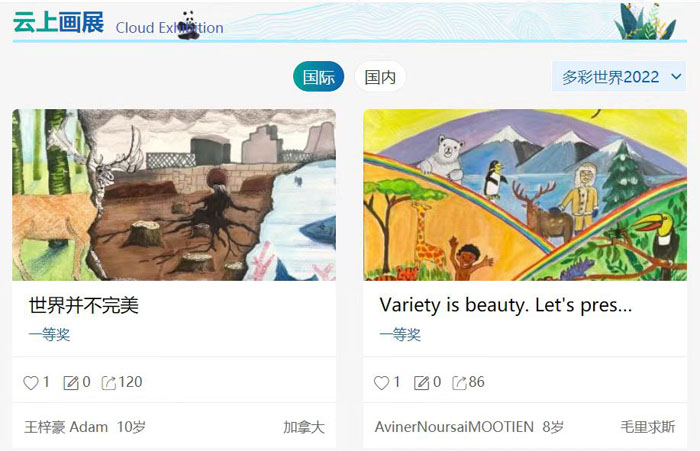The image size is (700, 451).
Task: Click comment icon on Variety is beauty card
Action: [421, 383]
